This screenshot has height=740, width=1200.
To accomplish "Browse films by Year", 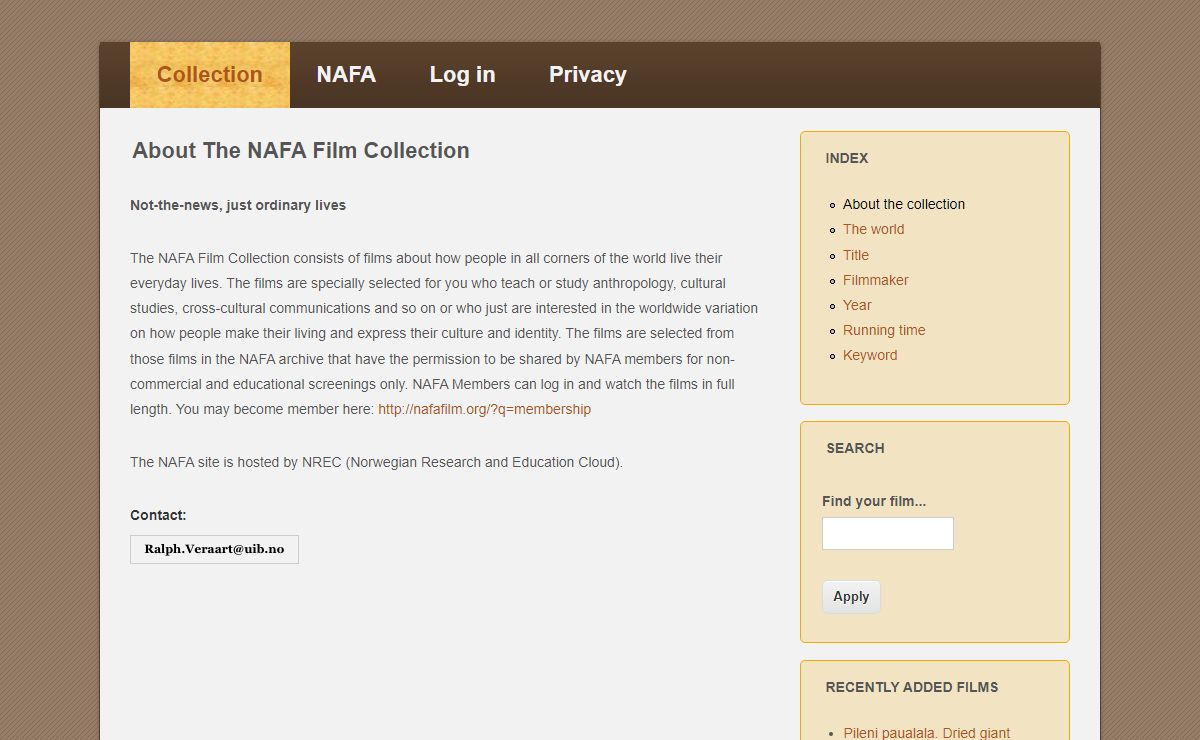I will pyautogui.click(x=857, y=305).
